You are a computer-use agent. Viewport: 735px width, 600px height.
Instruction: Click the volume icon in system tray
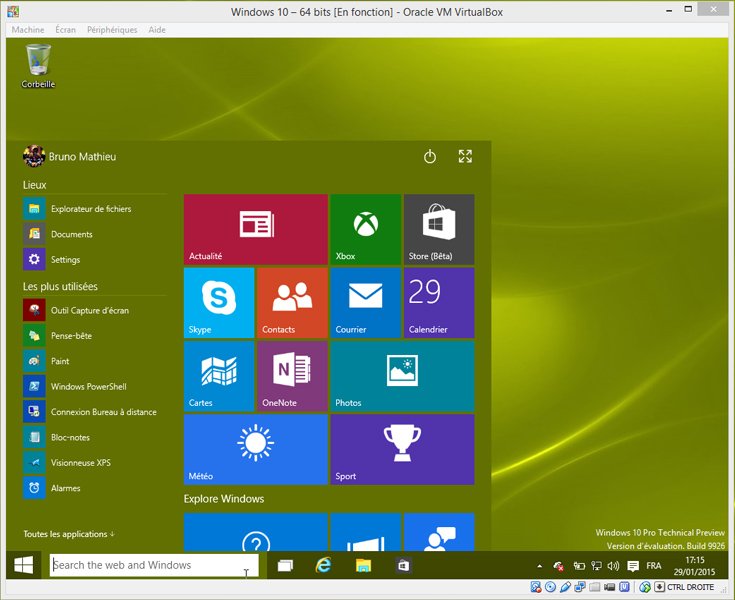[612, 566]
